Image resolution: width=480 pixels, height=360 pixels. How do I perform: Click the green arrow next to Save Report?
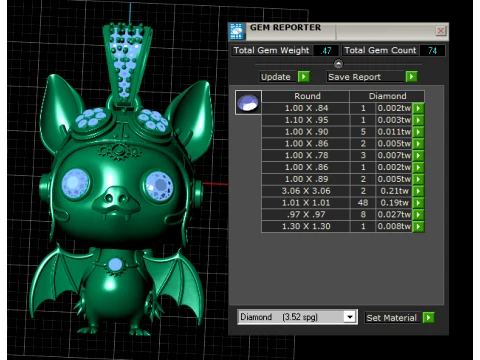tap(411, 77)
